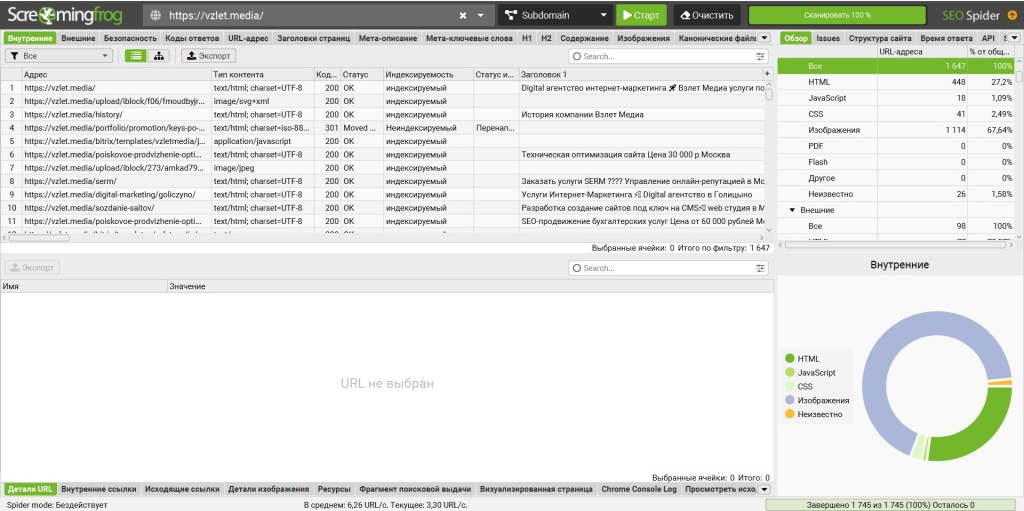Open the URL history dropdown arrow
Viewport: 1024px width, 511px height.
(481, 16)
